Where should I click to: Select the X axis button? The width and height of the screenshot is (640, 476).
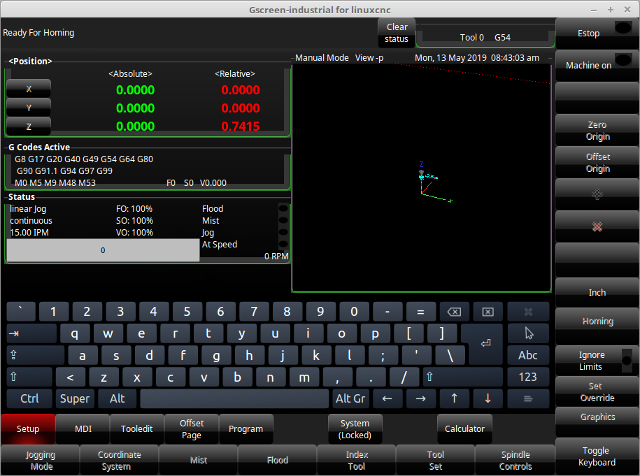click(x=28, y=88)
